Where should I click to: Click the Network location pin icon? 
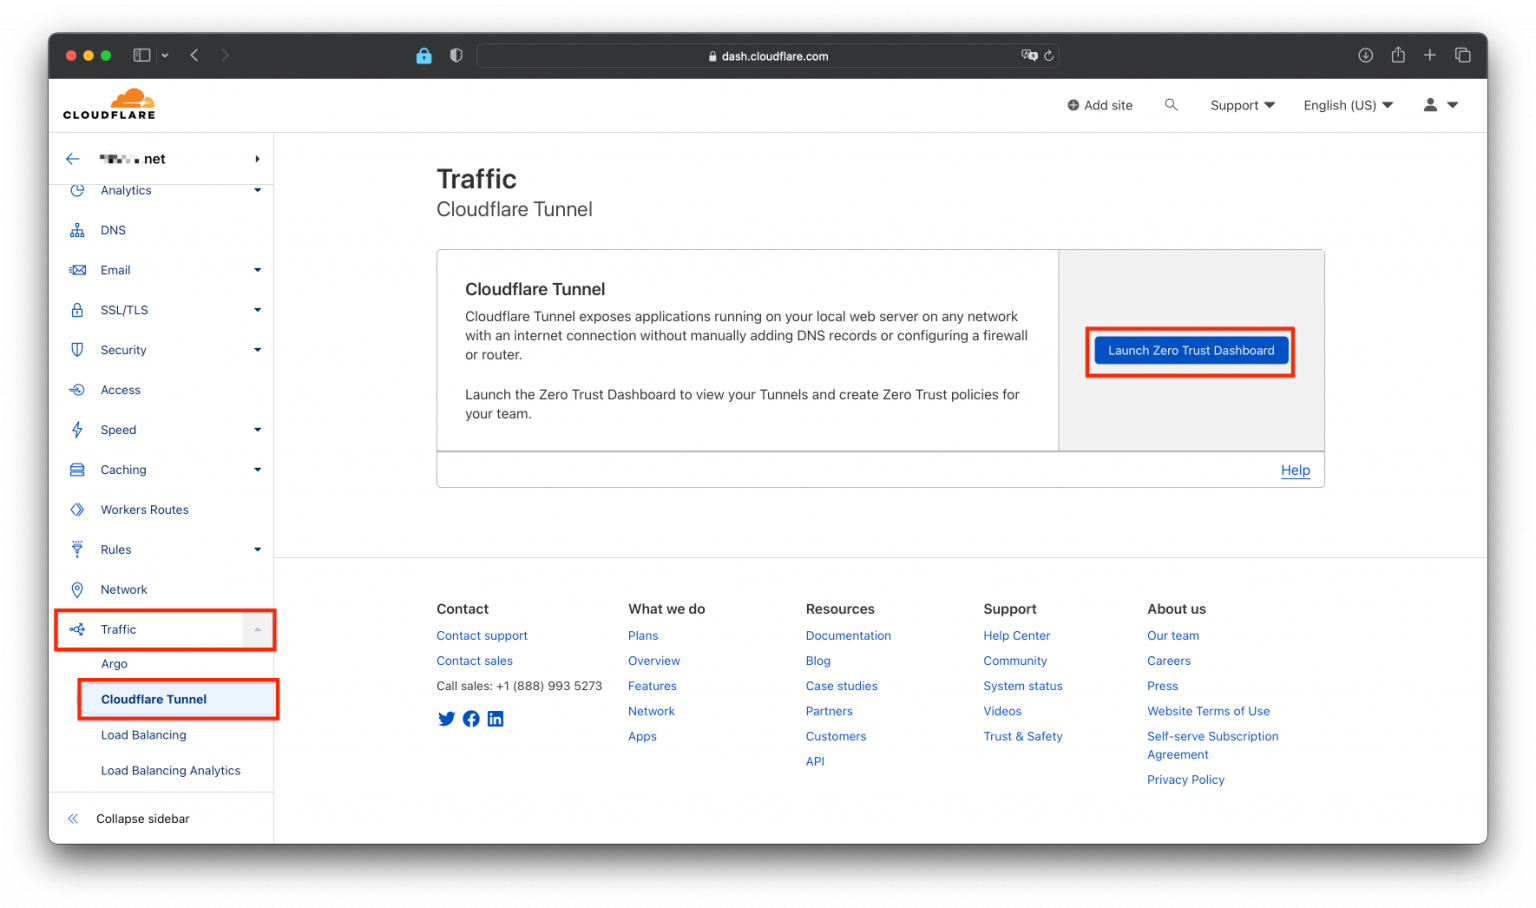tap(78, 589)
